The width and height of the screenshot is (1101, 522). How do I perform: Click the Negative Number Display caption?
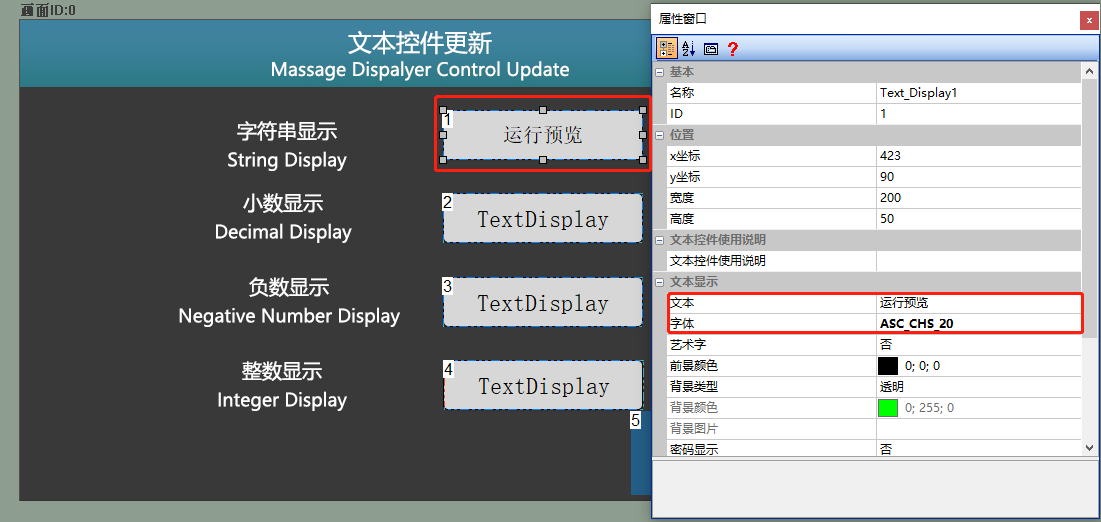pos(289,315)
